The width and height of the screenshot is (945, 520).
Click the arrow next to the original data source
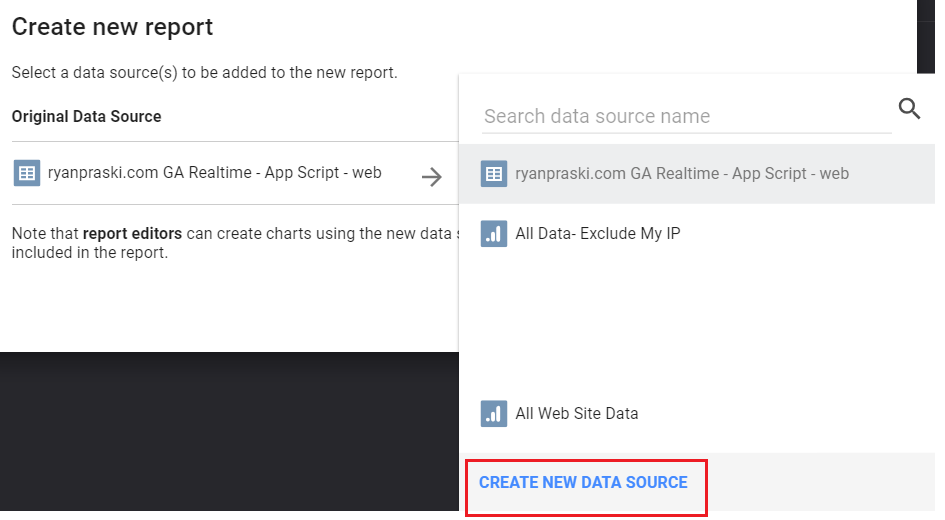point(432,177)
